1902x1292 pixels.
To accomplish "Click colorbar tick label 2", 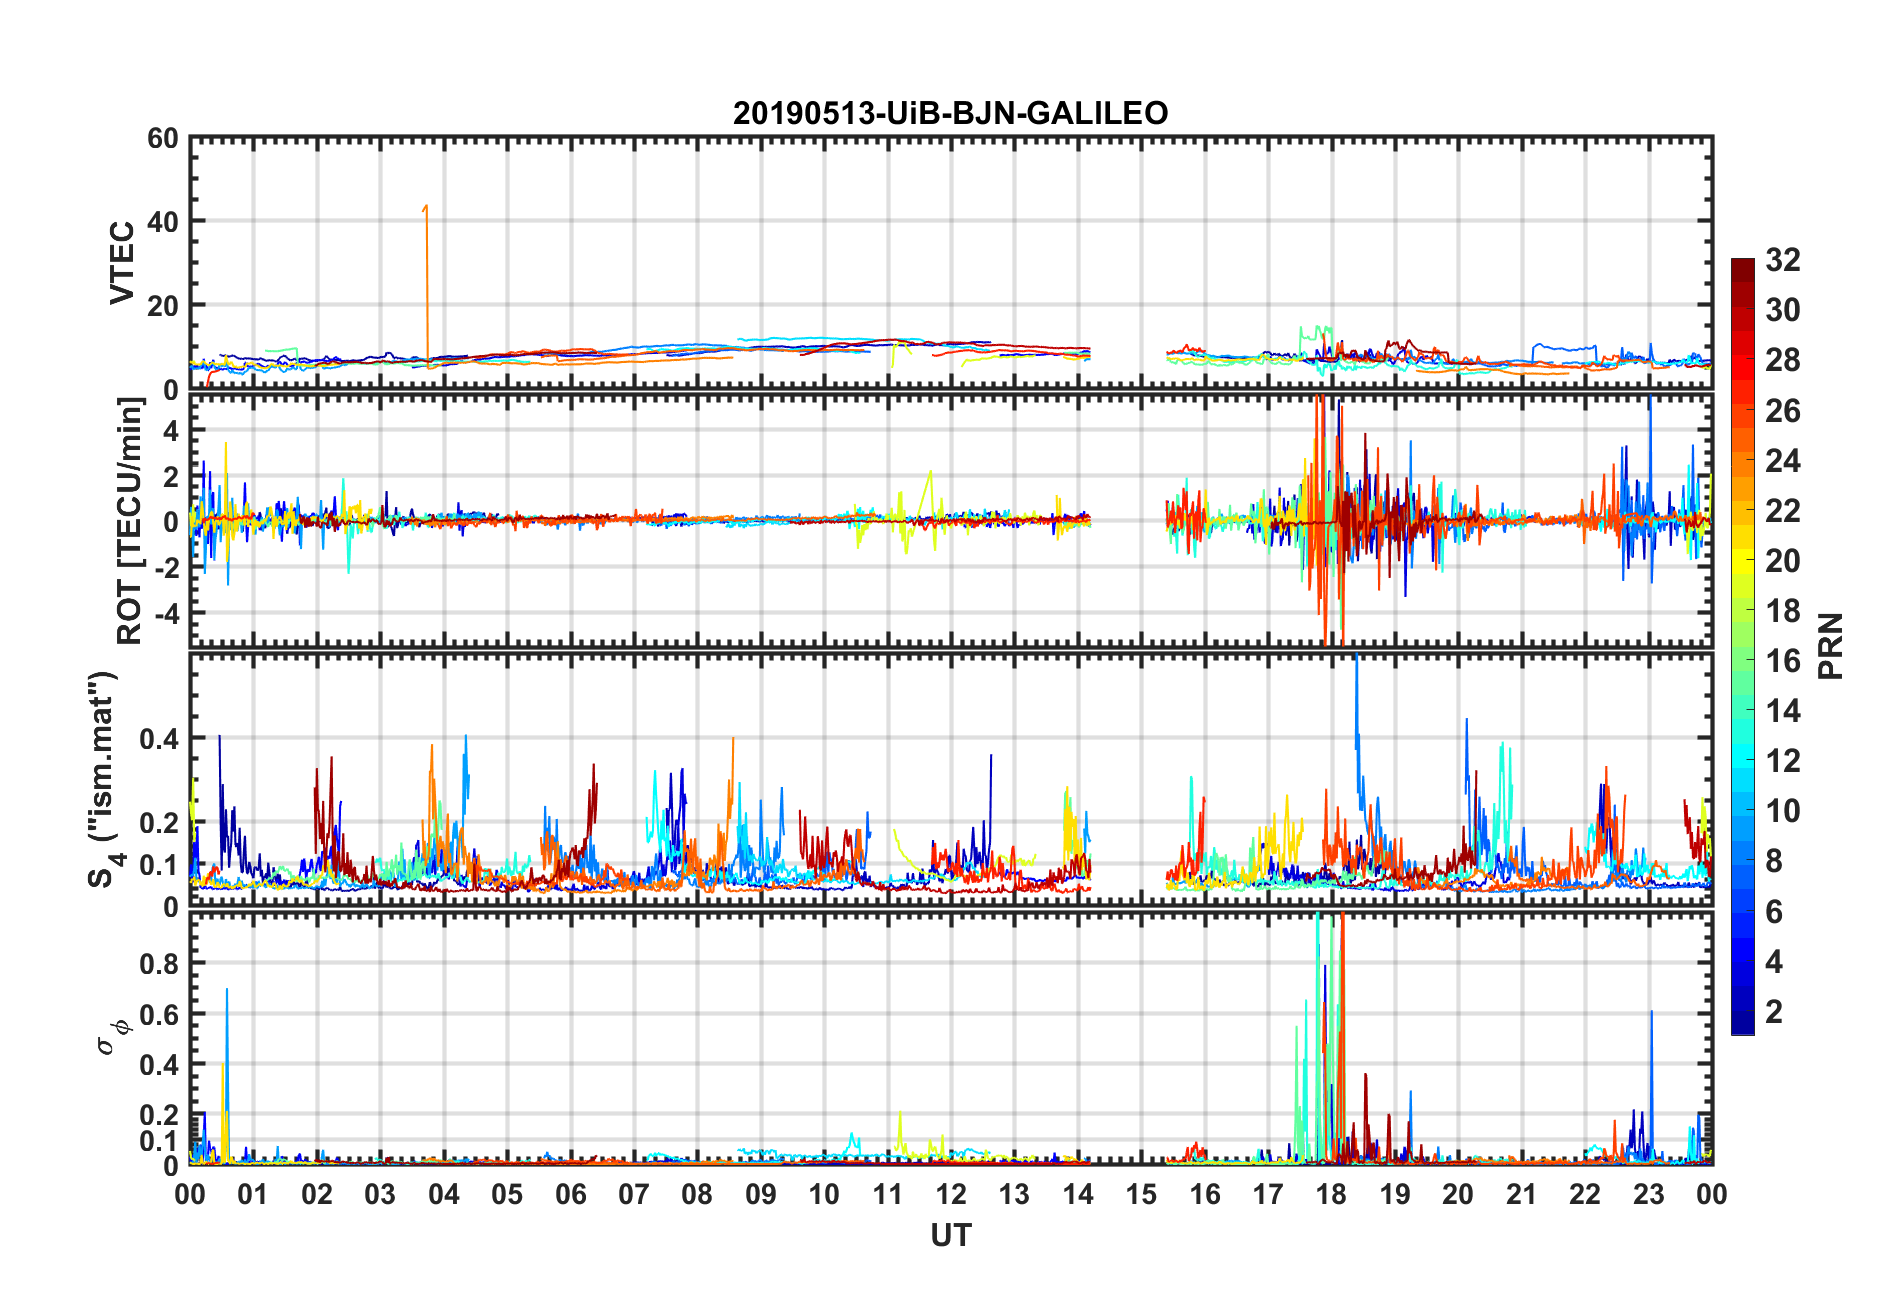I will (x=1774, y=1011).
